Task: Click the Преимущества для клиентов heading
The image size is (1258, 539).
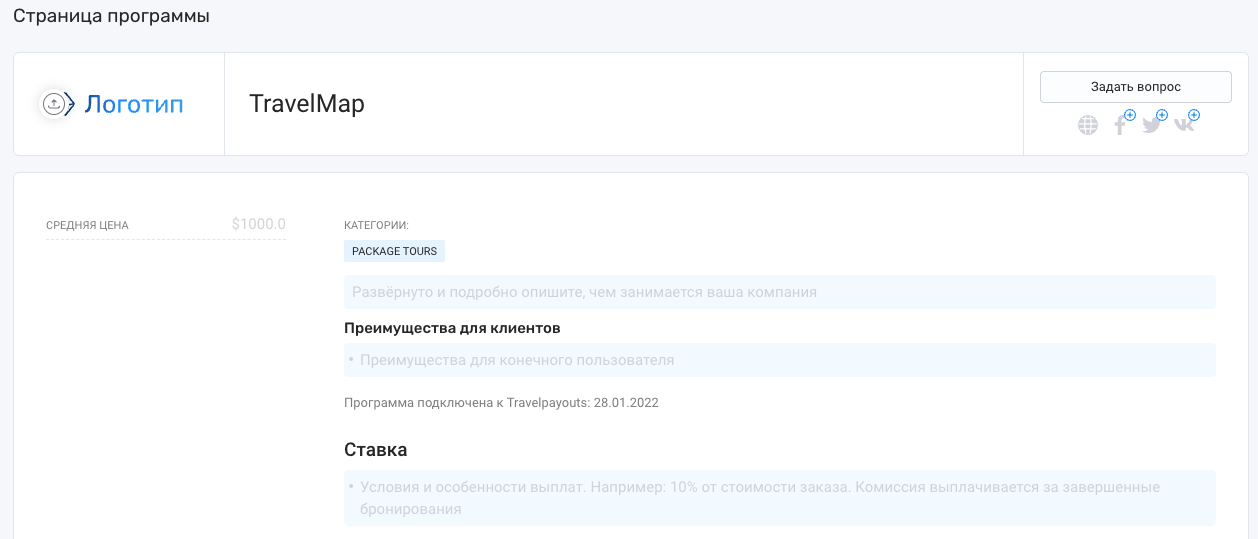Action: tap(452, 328)
